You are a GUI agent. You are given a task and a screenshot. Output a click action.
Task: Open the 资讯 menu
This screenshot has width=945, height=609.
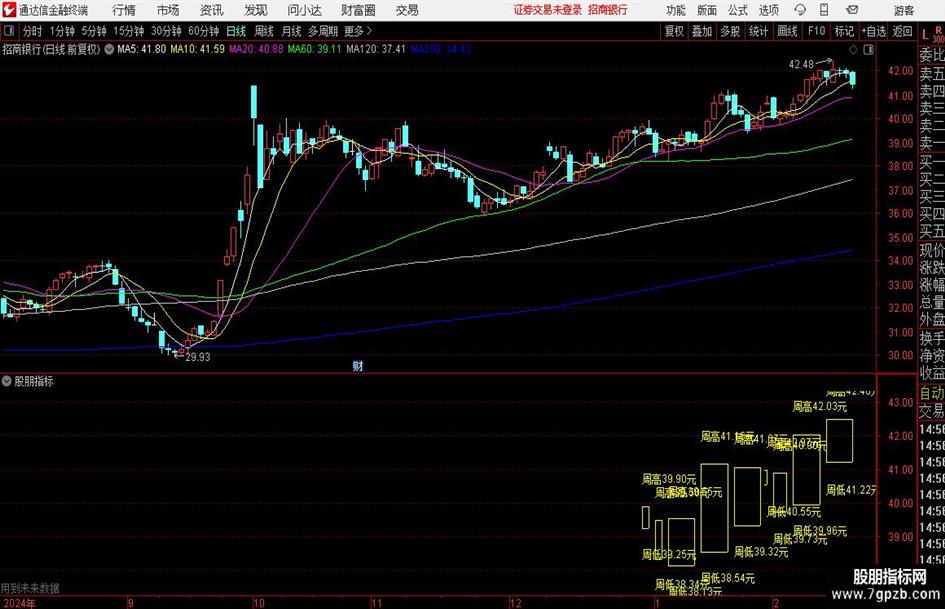click(x=211, y=10)
